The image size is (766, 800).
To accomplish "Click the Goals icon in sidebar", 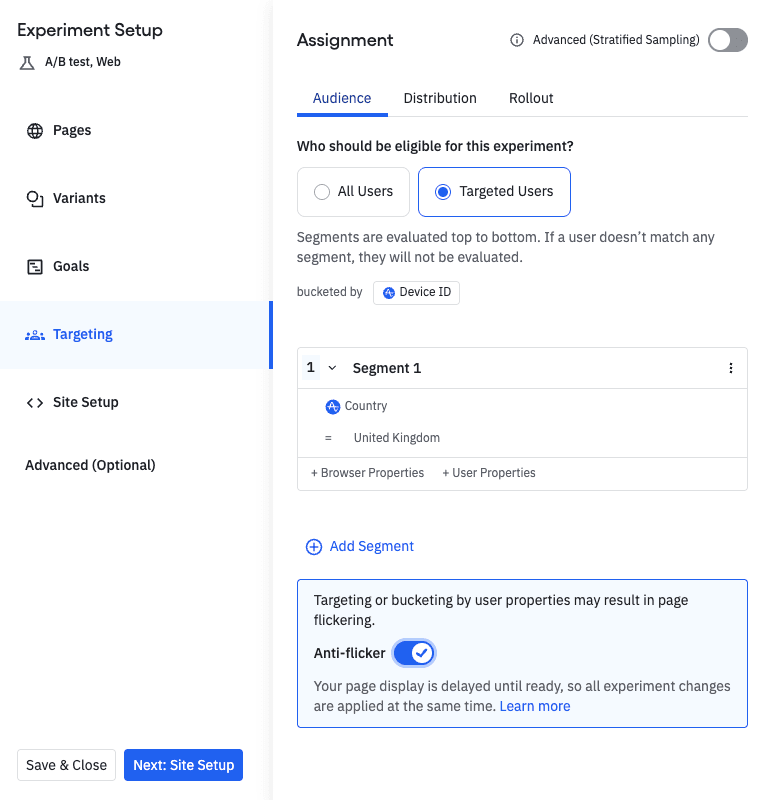I will click(35, 267).
